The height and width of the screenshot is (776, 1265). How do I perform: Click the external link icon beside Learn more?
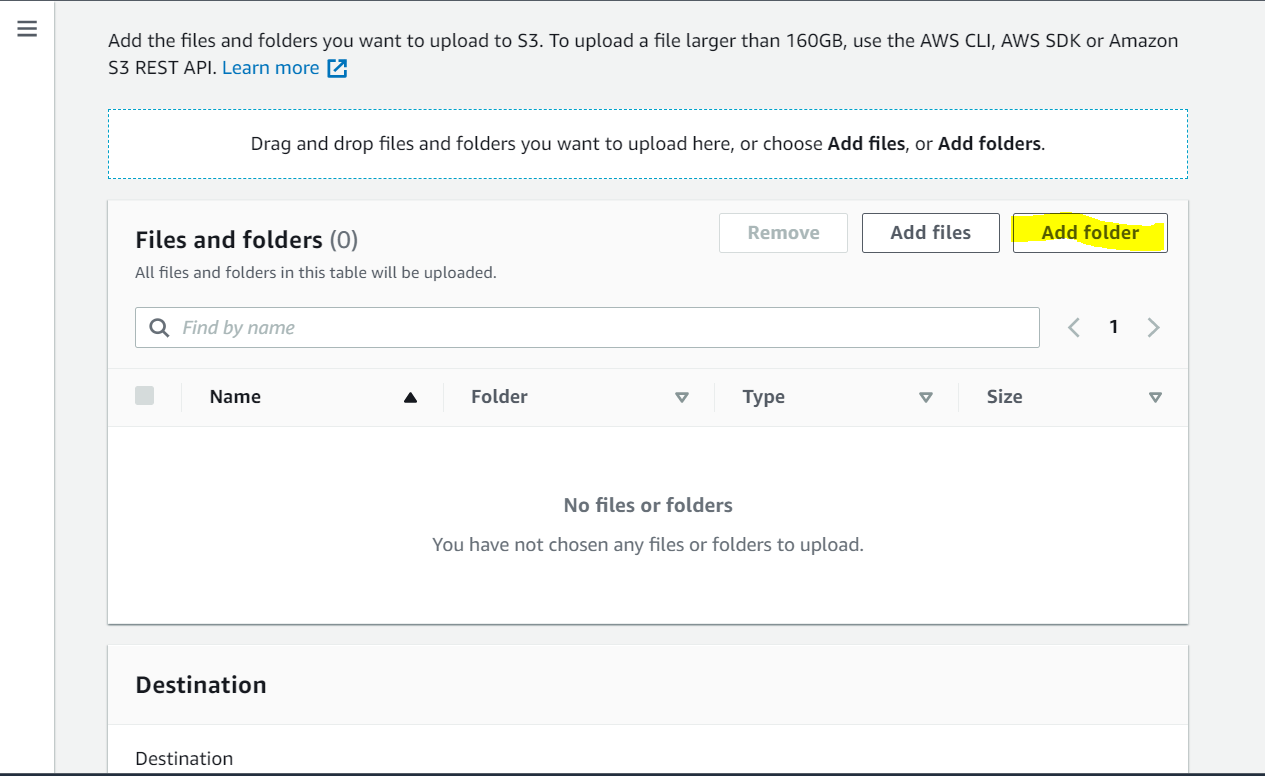click(x=338, y=69)
